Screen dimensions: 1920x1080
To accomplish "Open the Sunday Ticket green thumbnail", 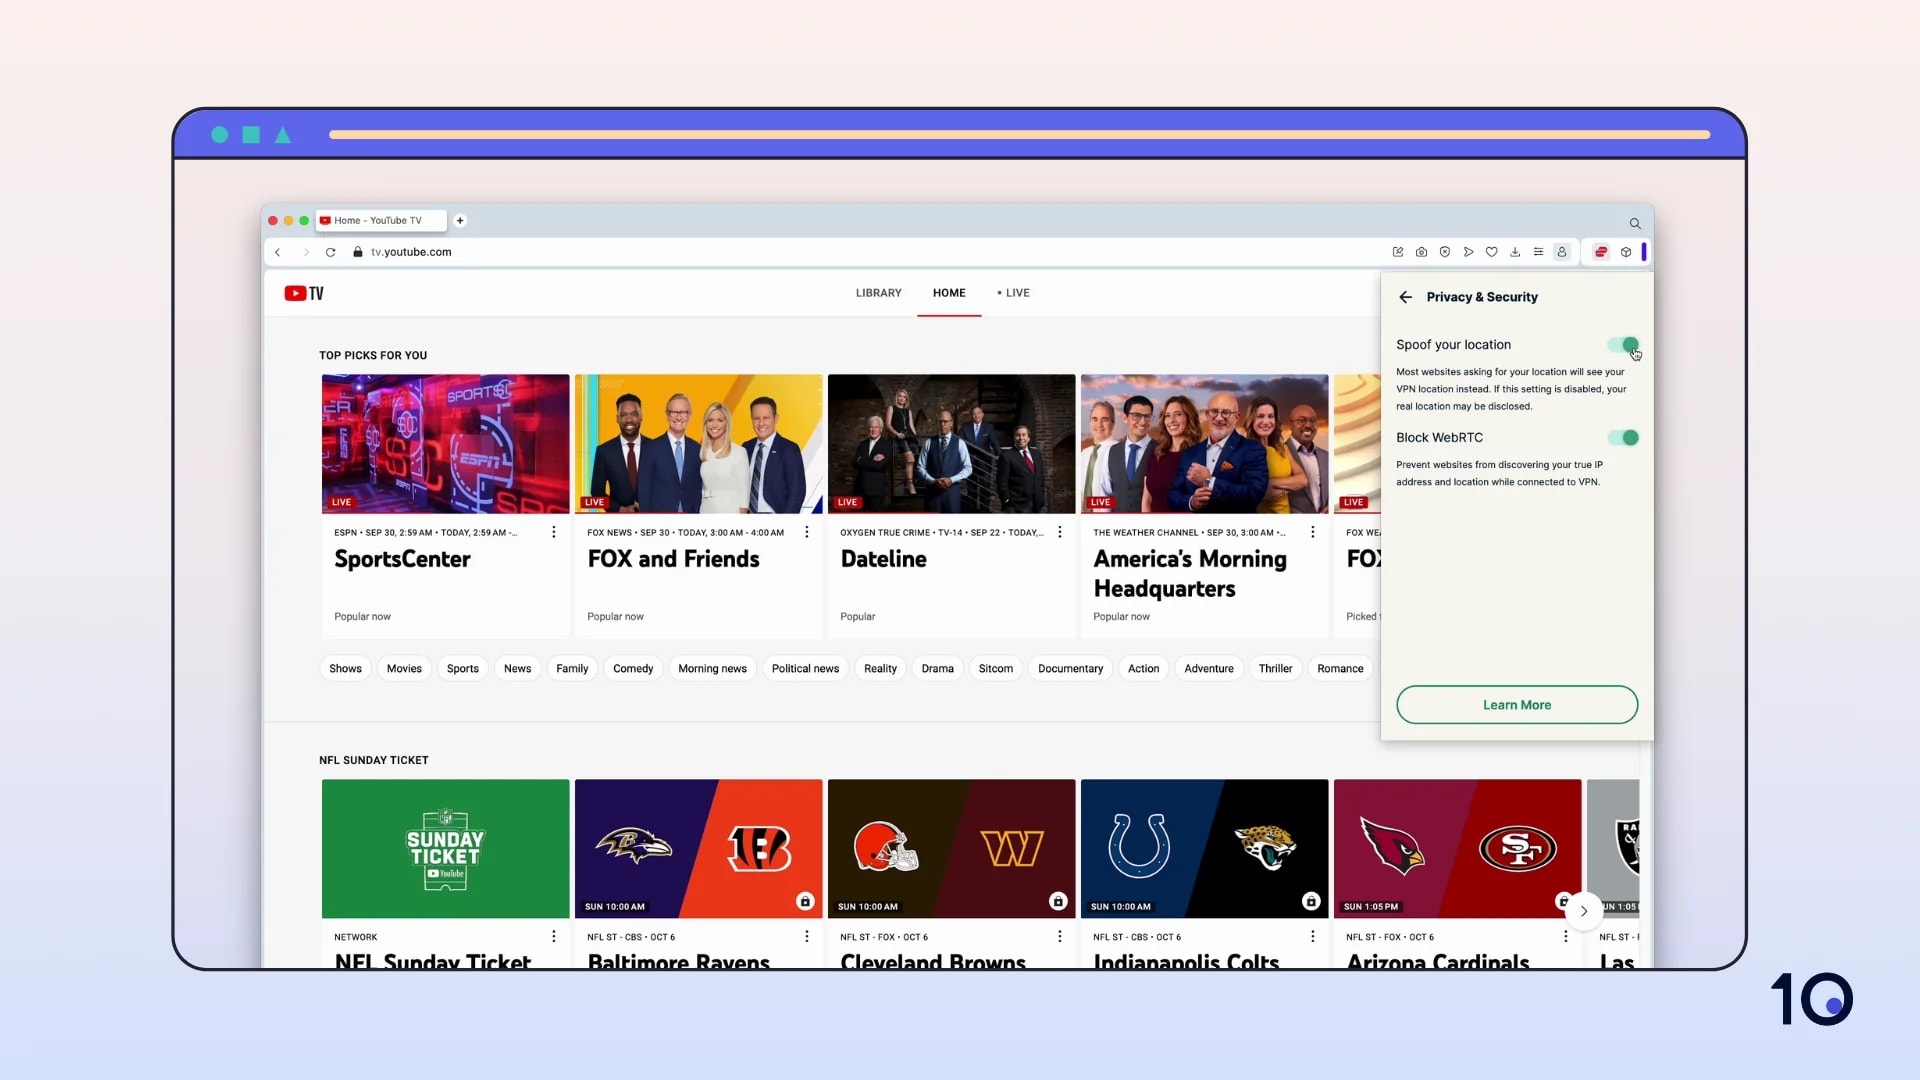I will [x=445, y=848].
